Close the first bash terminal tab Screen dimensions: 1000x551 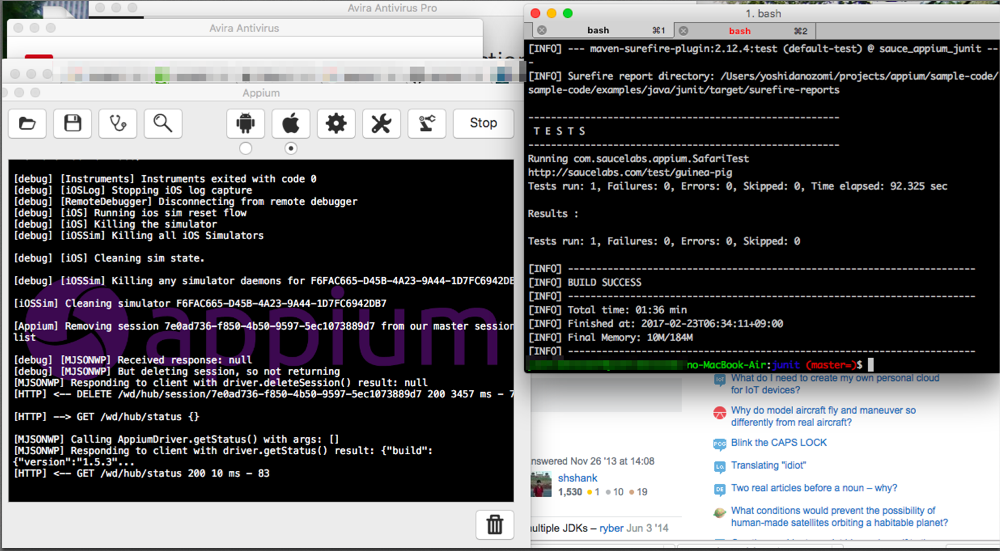point(541,31)
